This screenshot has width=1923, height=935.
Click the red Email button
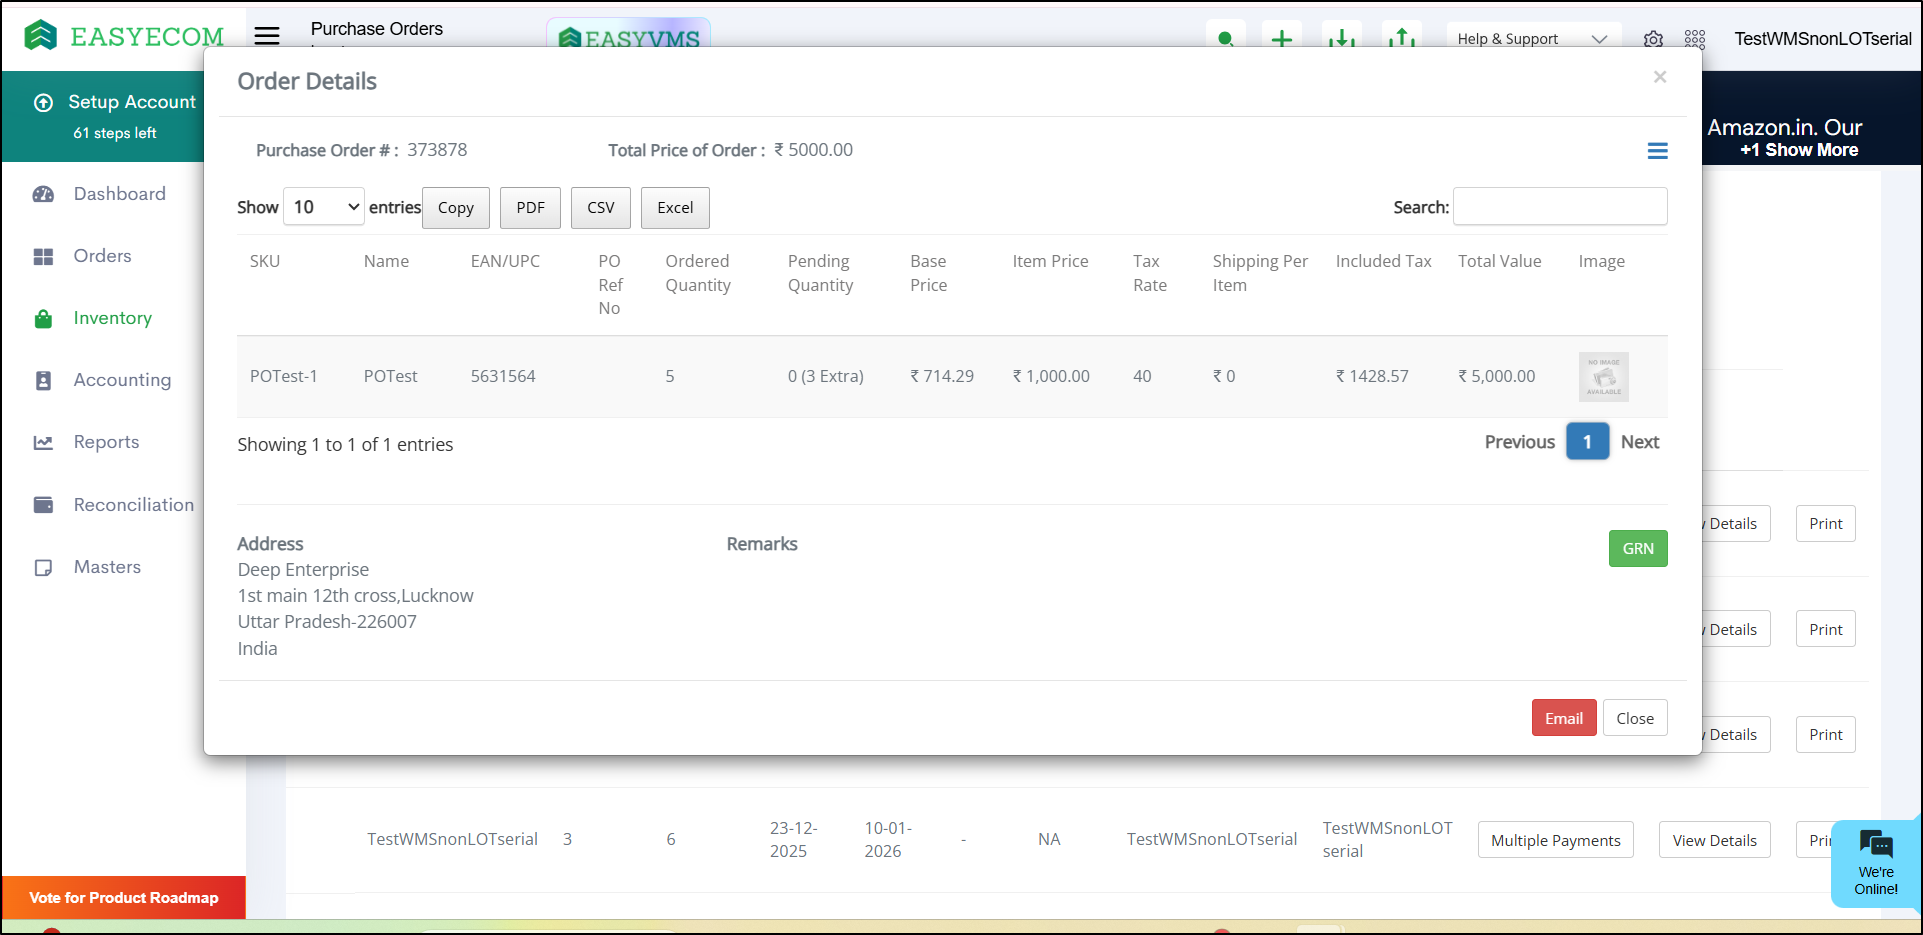click(1563, 718)
